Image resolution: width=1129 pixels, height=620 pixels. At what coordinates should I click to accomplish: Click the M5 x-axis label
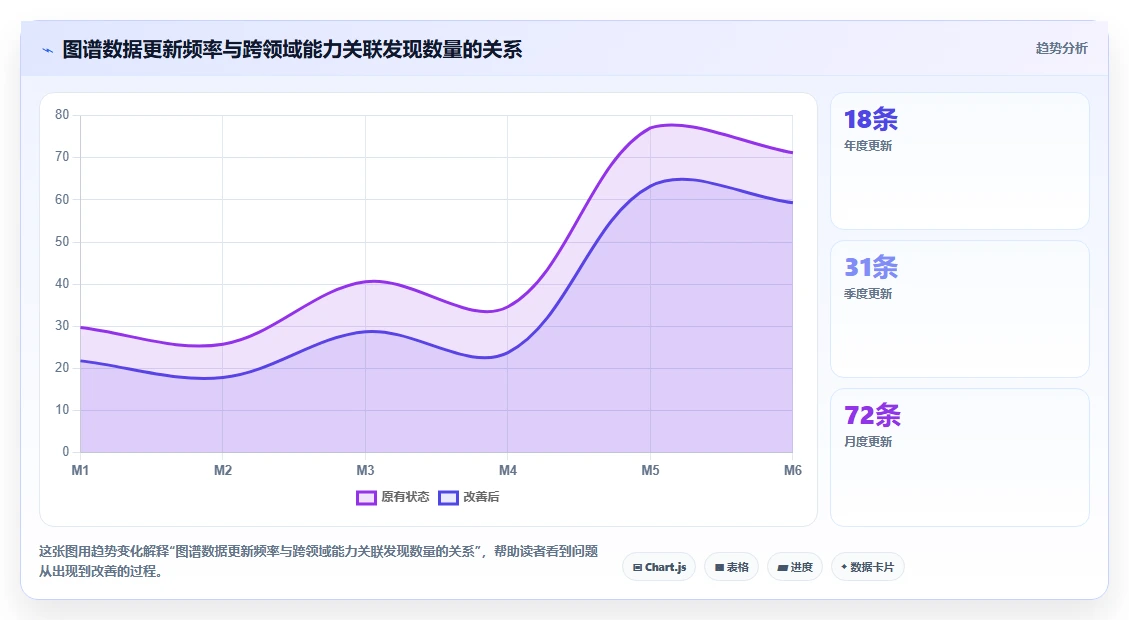[x=650, y=470]
